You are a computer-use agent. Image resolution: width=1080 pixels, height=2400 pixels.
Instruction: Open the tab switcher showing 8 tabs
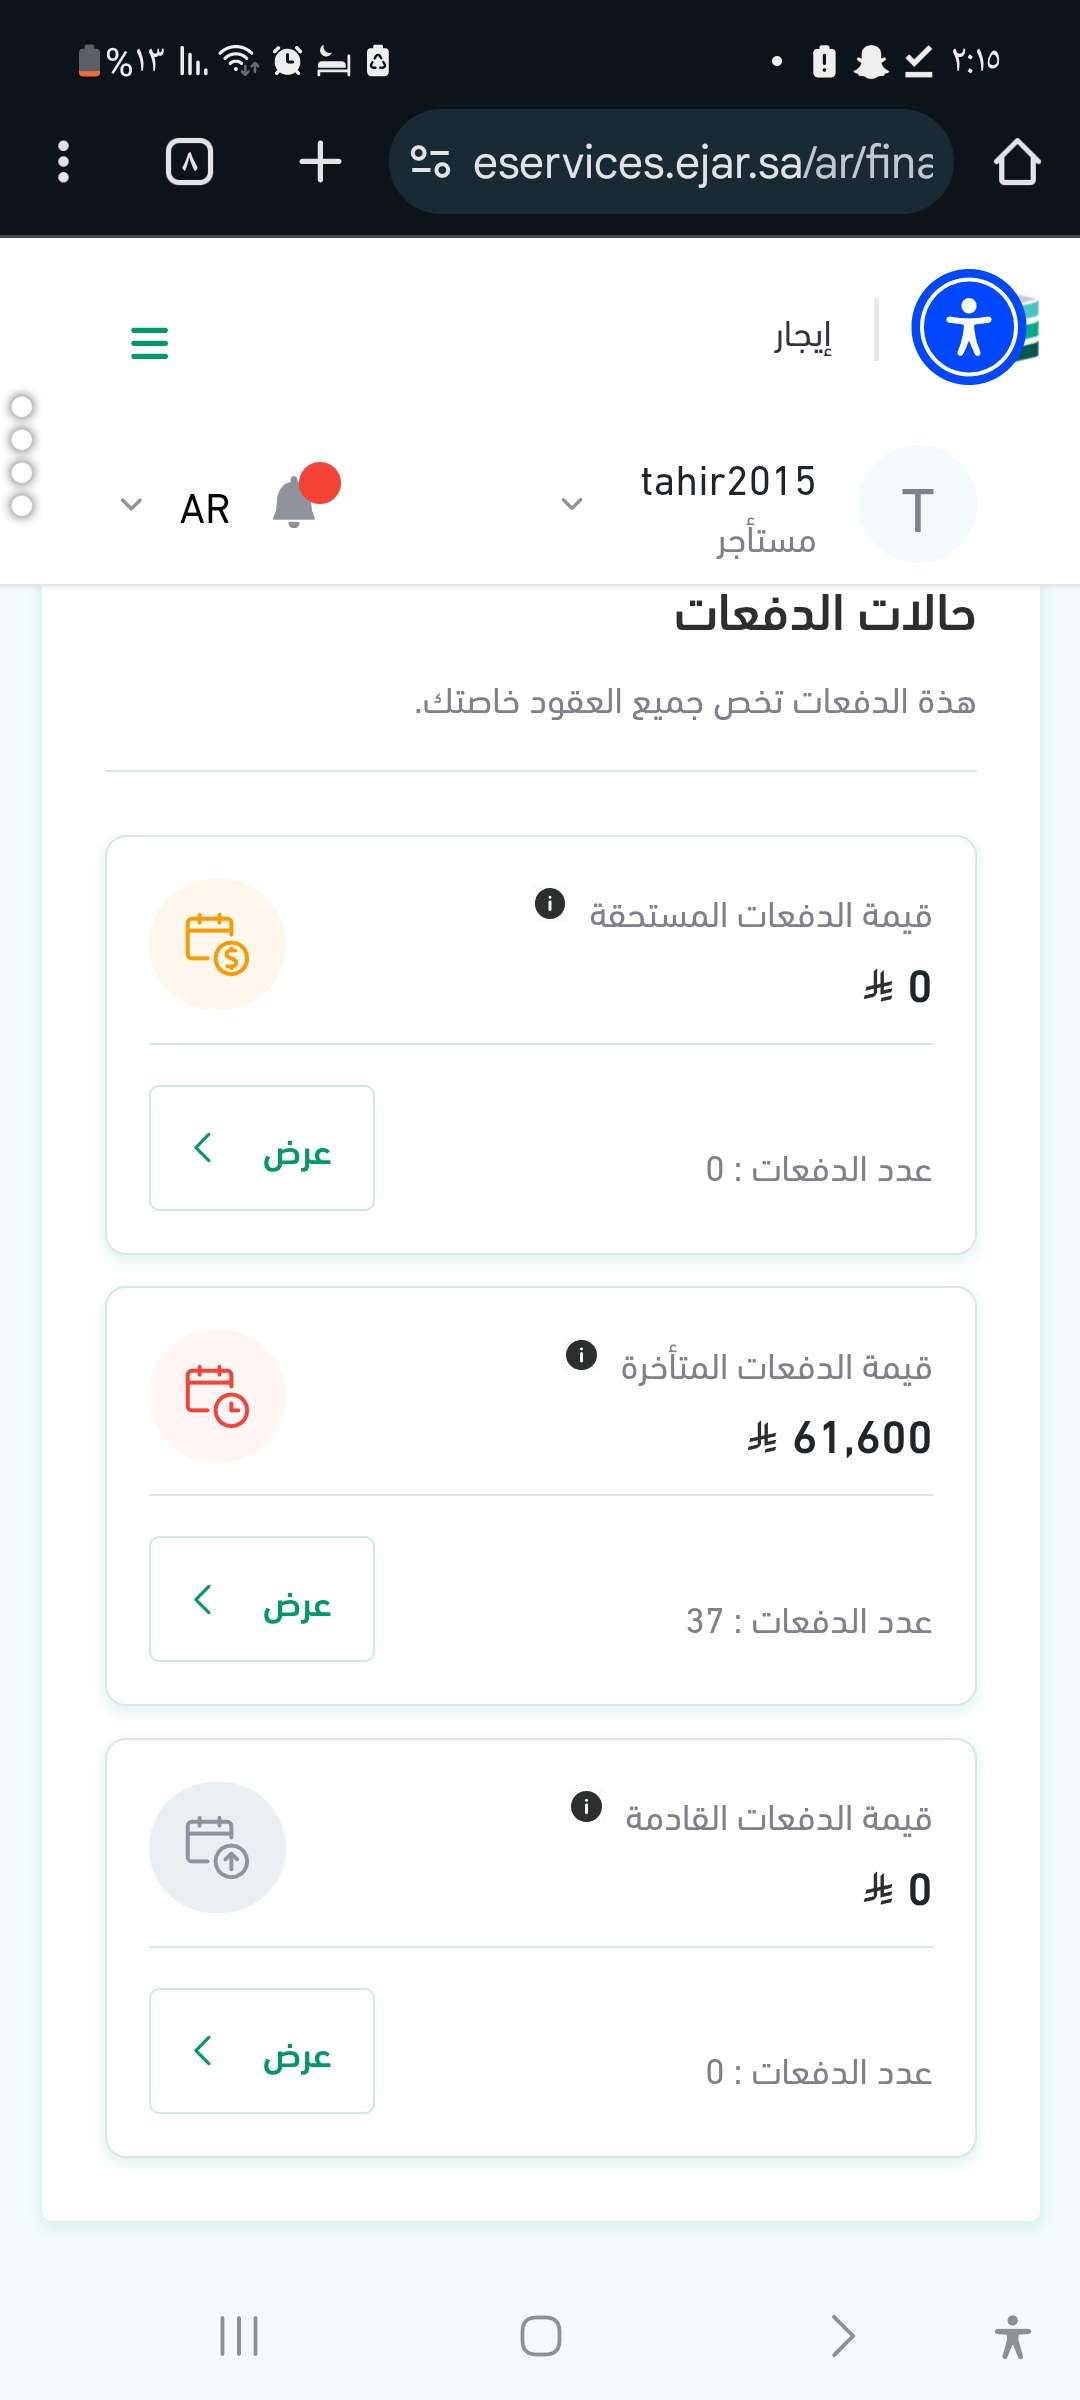click(189, 162)
